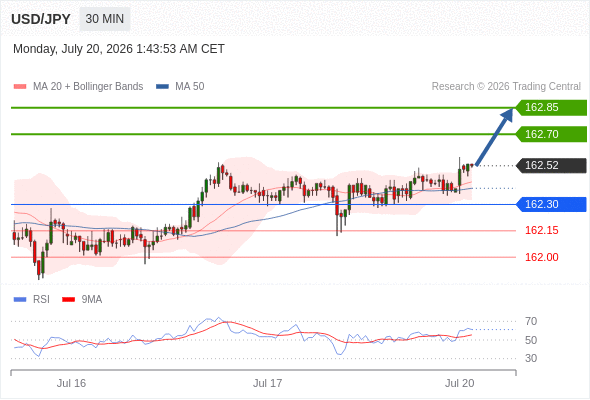Click the RSI legend blue marker
590x400 pixels.
click(x=20, y=300)
